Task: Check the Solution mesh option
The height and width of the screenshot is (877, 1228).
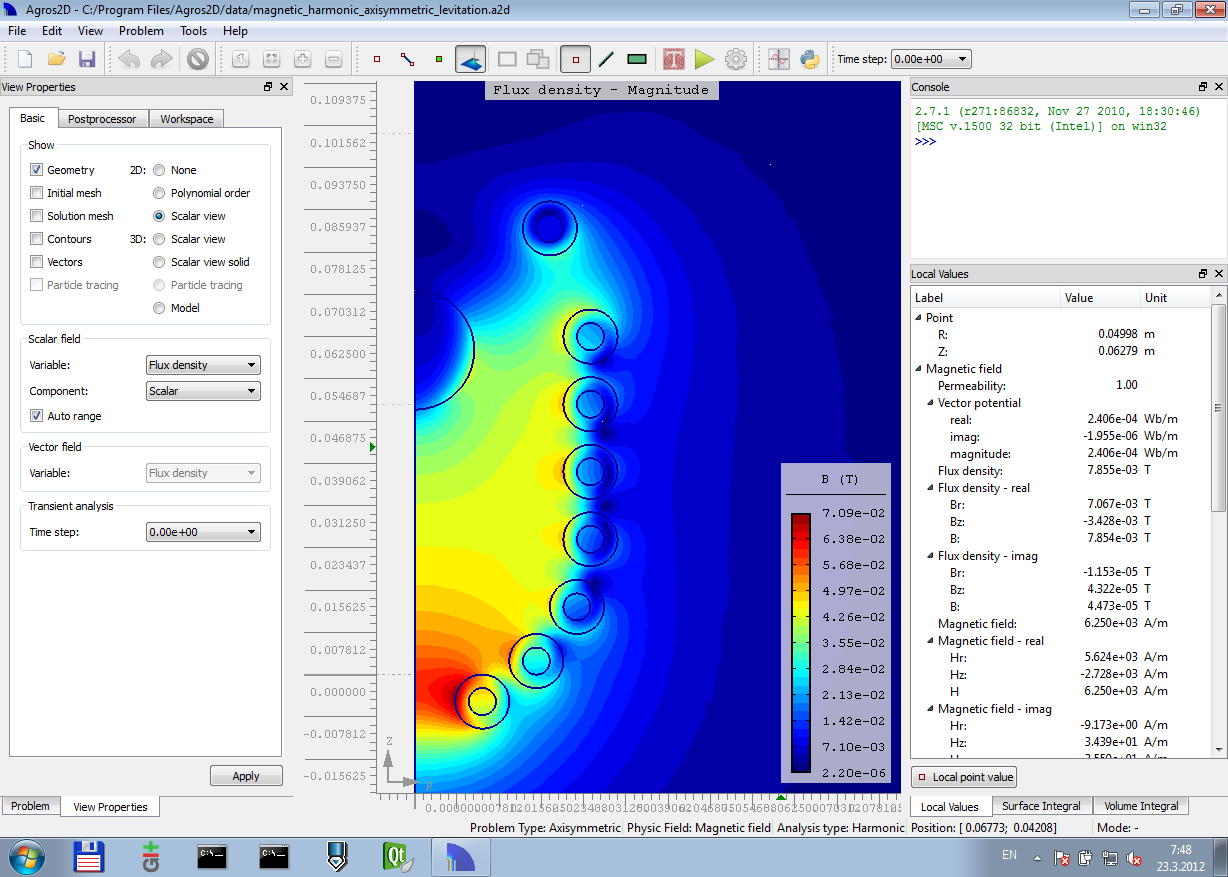Action: tap(37, 216)
